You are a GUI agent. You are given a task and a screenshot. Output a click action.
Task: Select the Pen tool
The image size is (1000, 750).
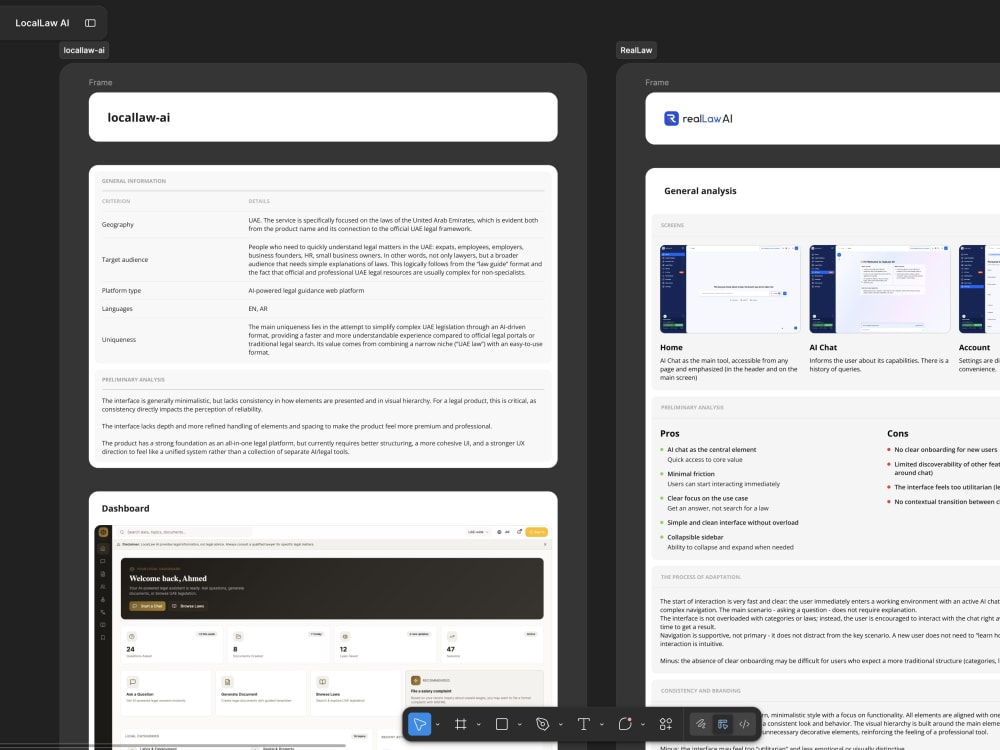click(543, 724)
